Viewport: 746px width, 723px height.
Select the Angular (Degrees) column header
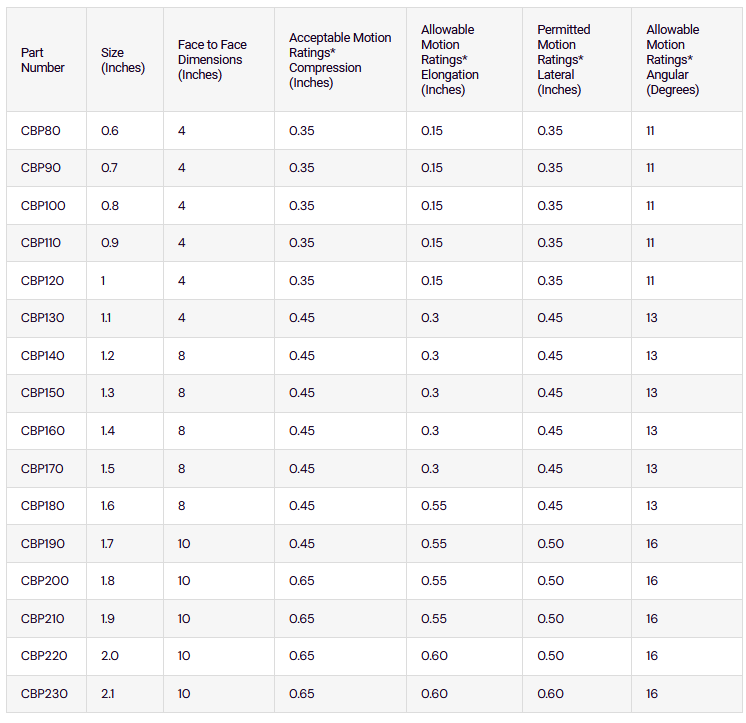pos(673,60)
